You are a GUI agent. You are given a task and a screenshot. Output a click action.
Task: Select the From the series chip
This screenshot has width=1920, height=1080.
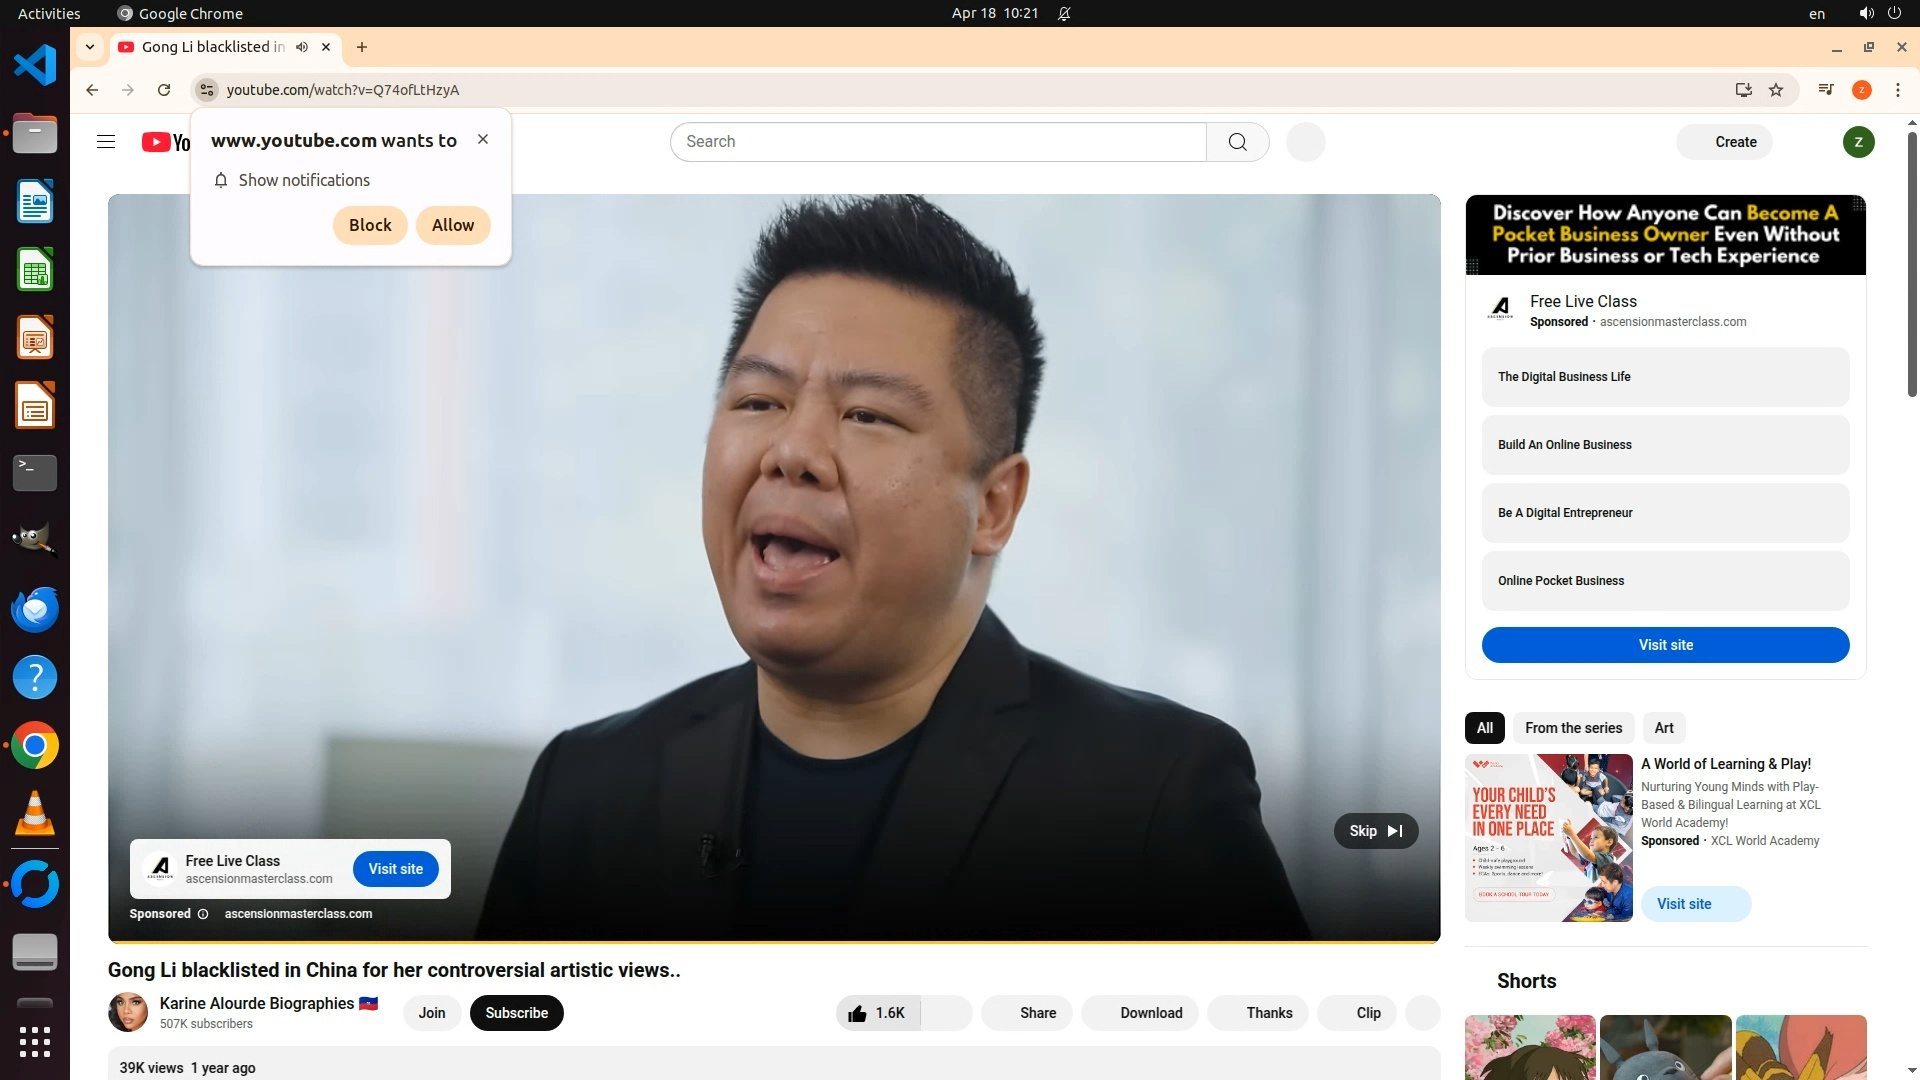coord(1573,728)
